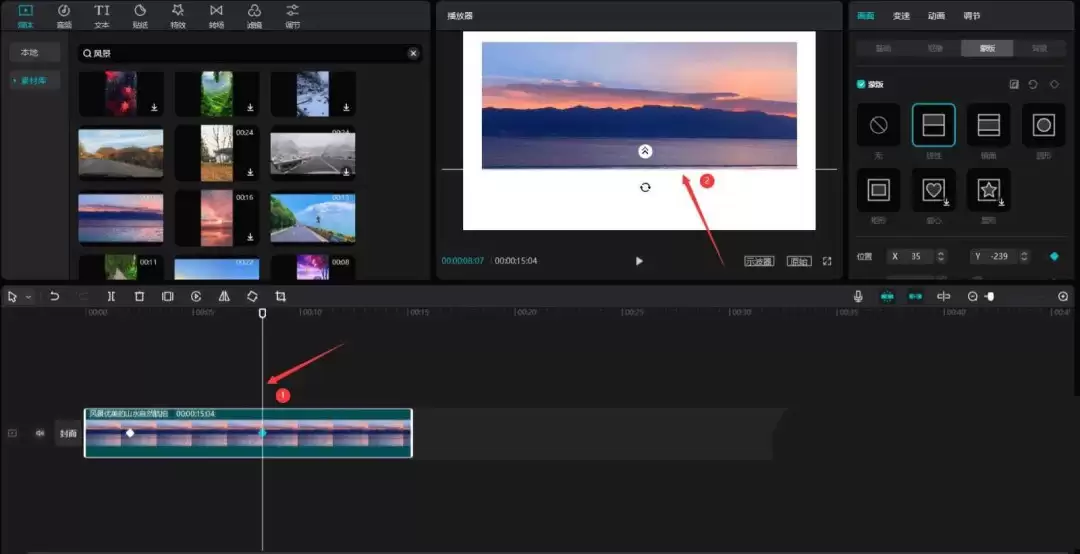Click the split clip tool in timeline toolbar

(111, 297)
